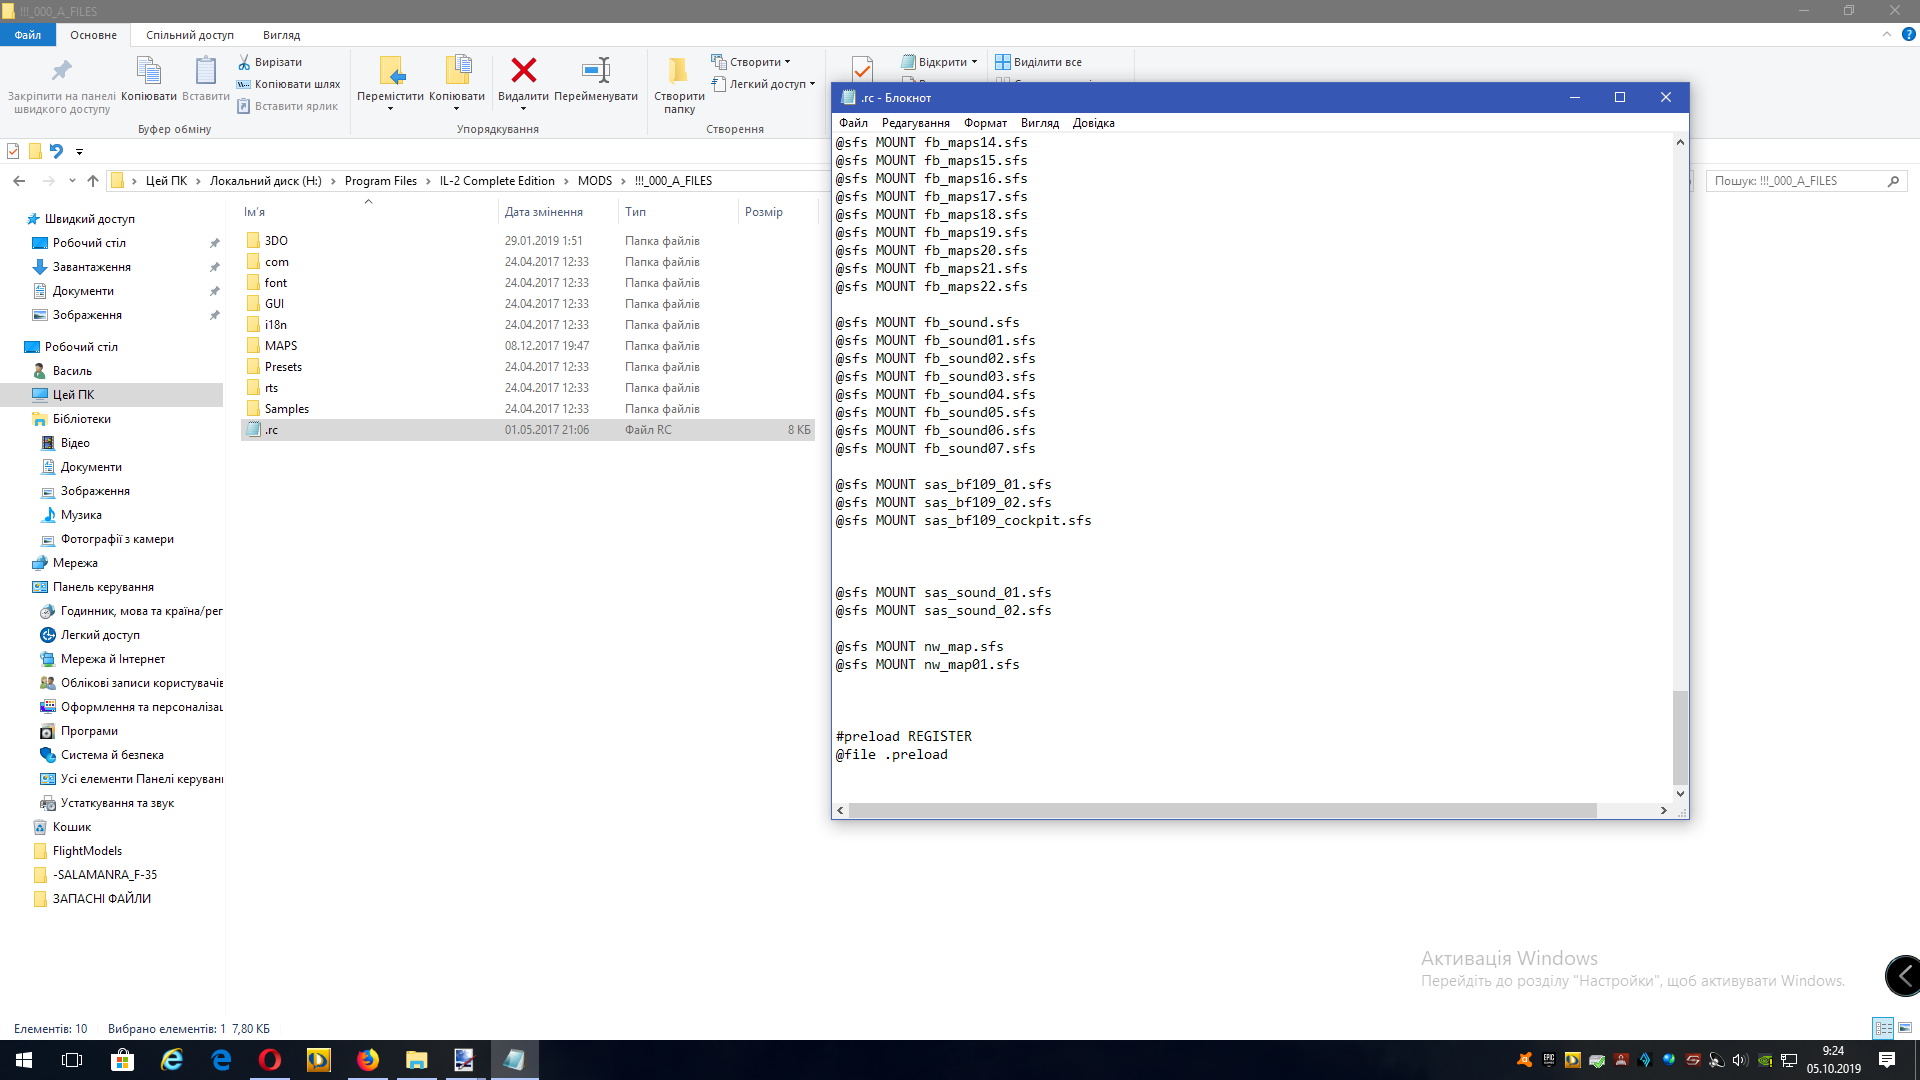Image resolution: width=1920 pixels, height=1080 pixels.
Task: Click the Up one level arrow
Action: point(93,181)
